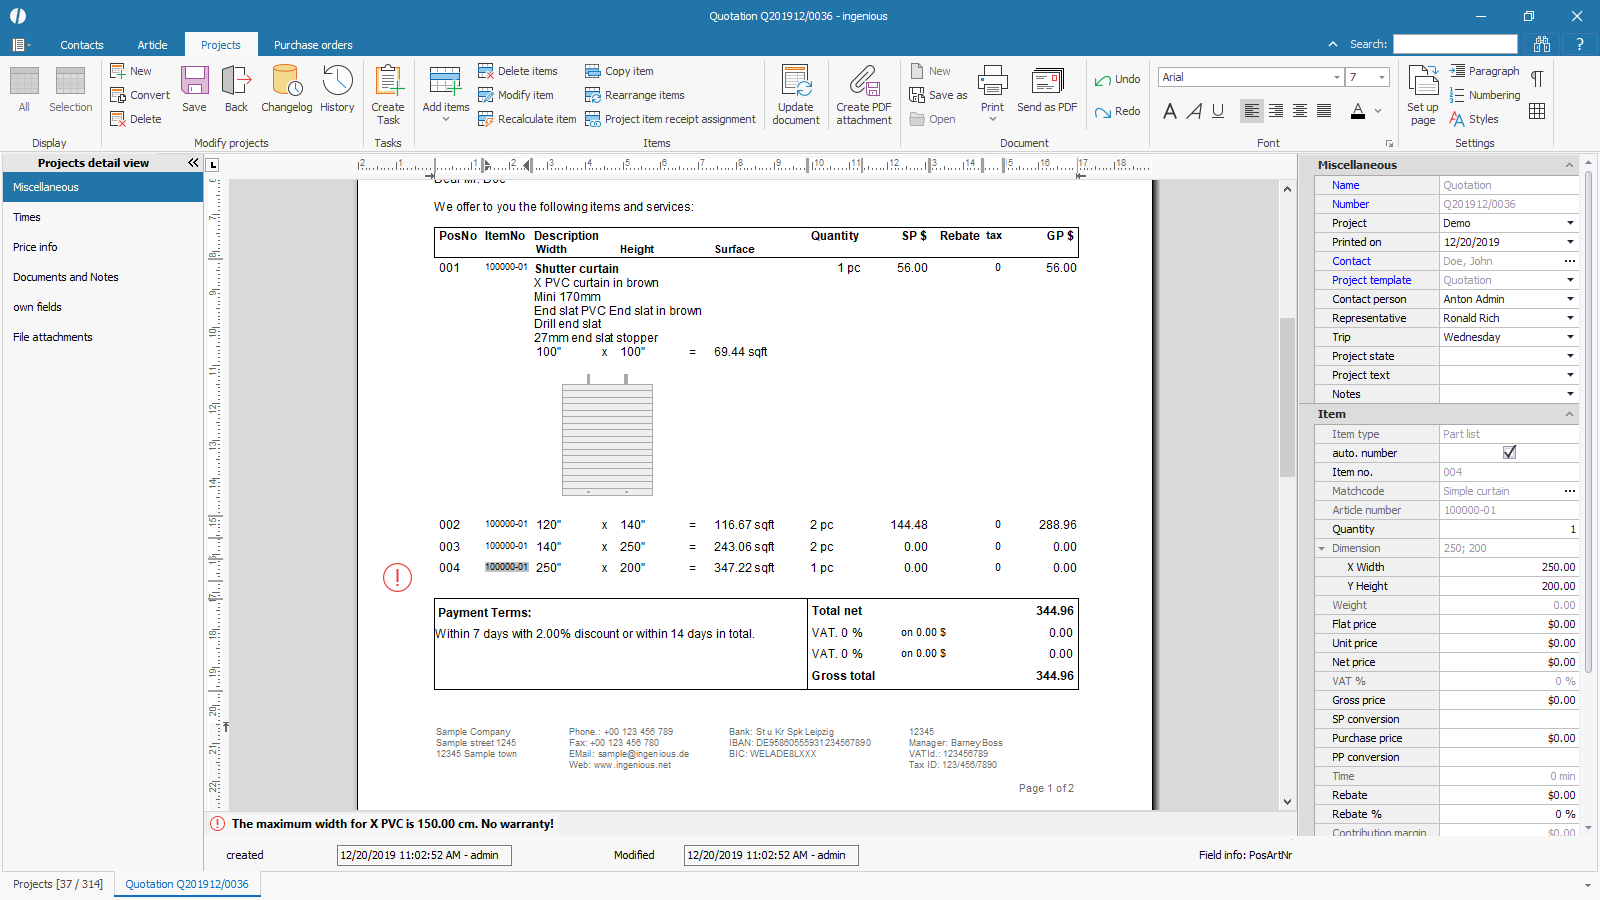Open the Arial font name dropdown
Image resolution: width=1600 pixels, height=900 pixels.
click(x=1336, y=78)
